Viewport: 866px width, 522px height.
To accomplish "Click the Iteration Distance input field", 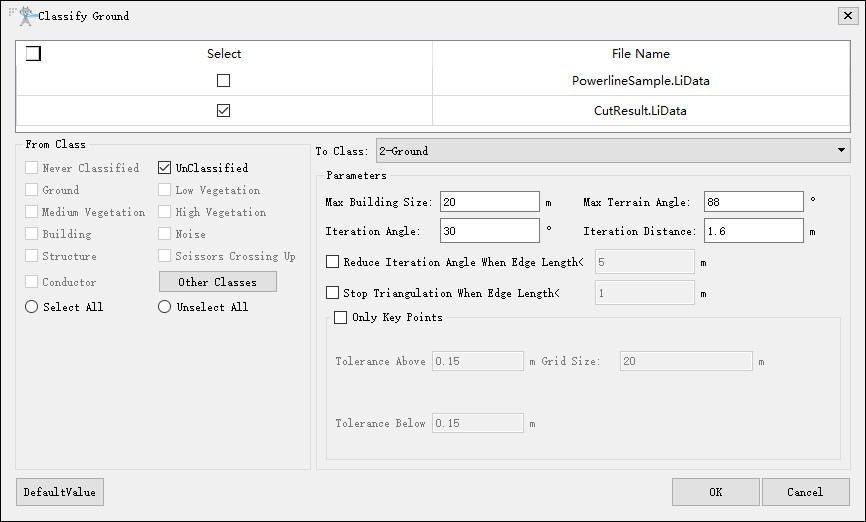I will [753, 230].
